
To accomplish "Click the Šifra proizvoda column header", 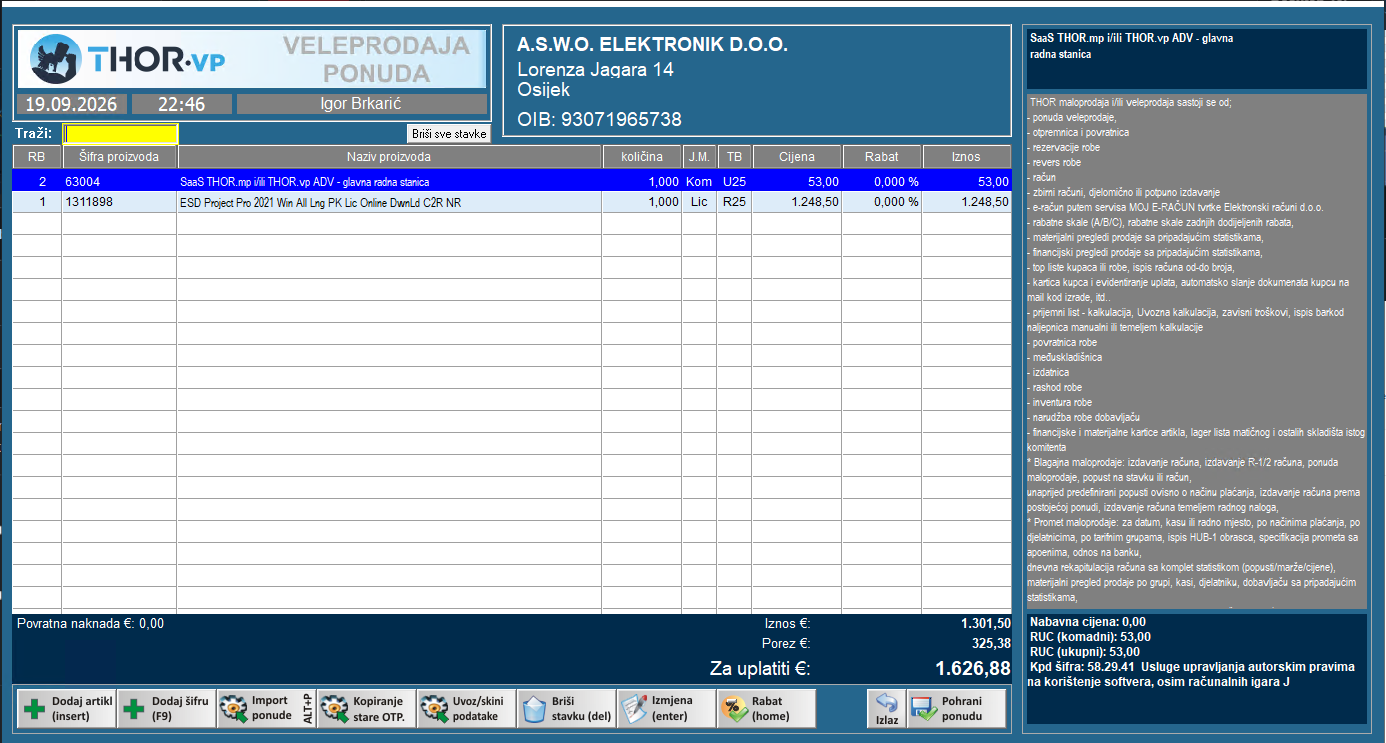I will tap(119, 157).
